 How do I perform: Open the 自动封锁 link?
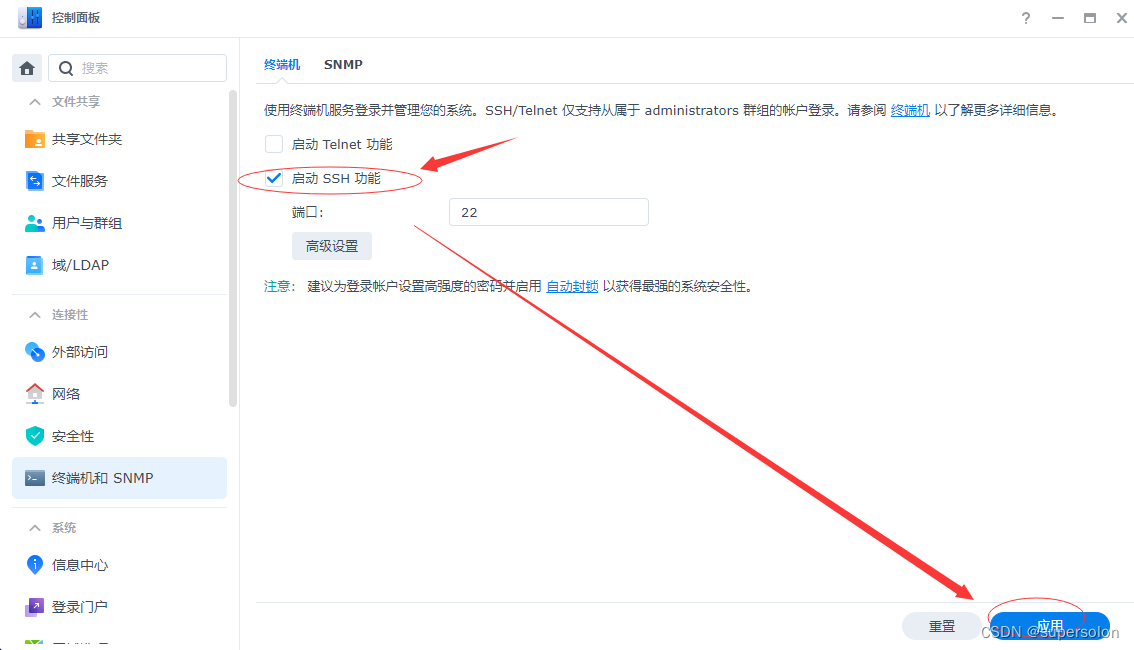(x=572, y=285)
